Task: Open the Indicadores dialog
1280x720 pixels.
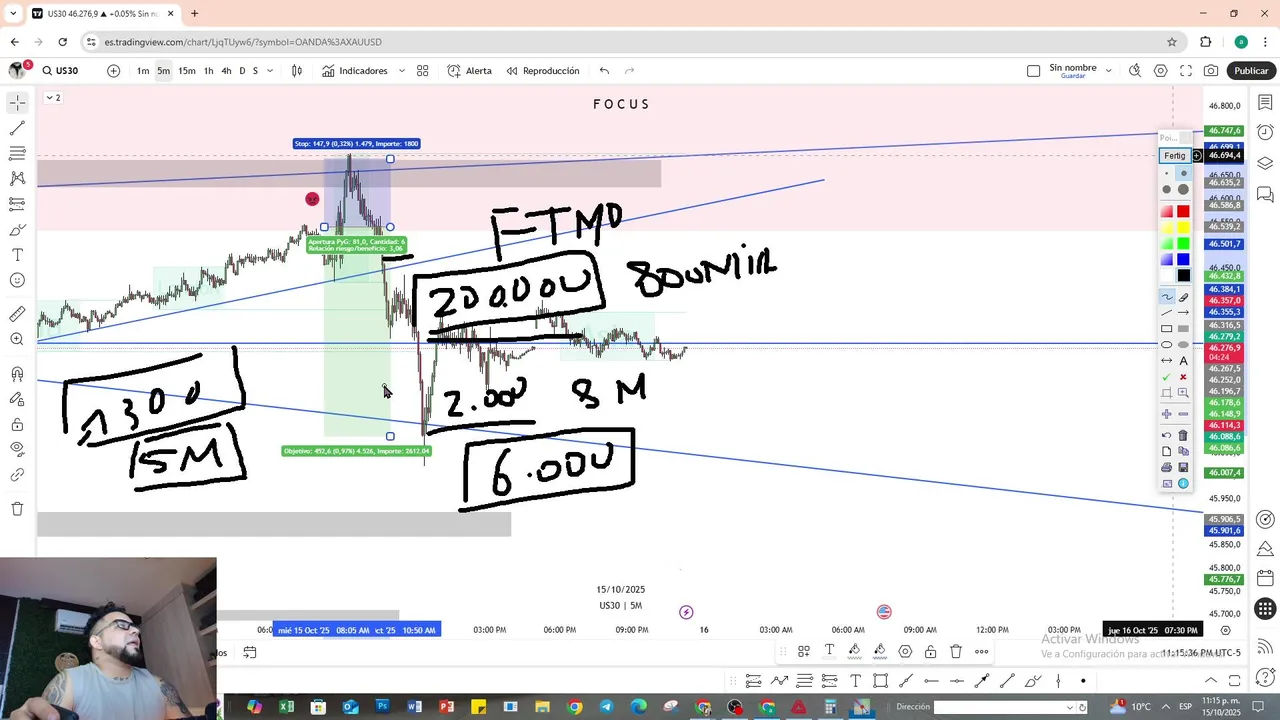Action: pyautogui.click(x=355, y=71)
